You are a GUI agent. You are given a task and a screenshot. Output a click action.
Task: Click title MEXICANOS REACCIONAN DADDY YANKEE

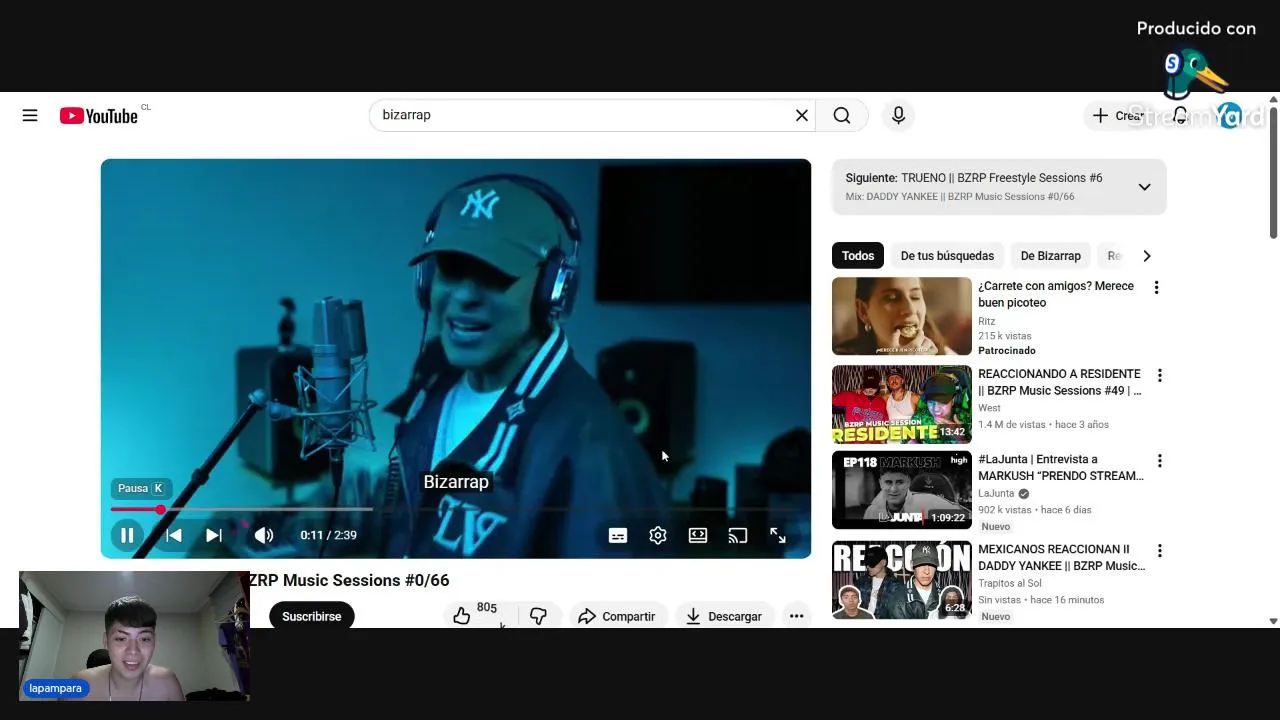[x=1062, y=557]
